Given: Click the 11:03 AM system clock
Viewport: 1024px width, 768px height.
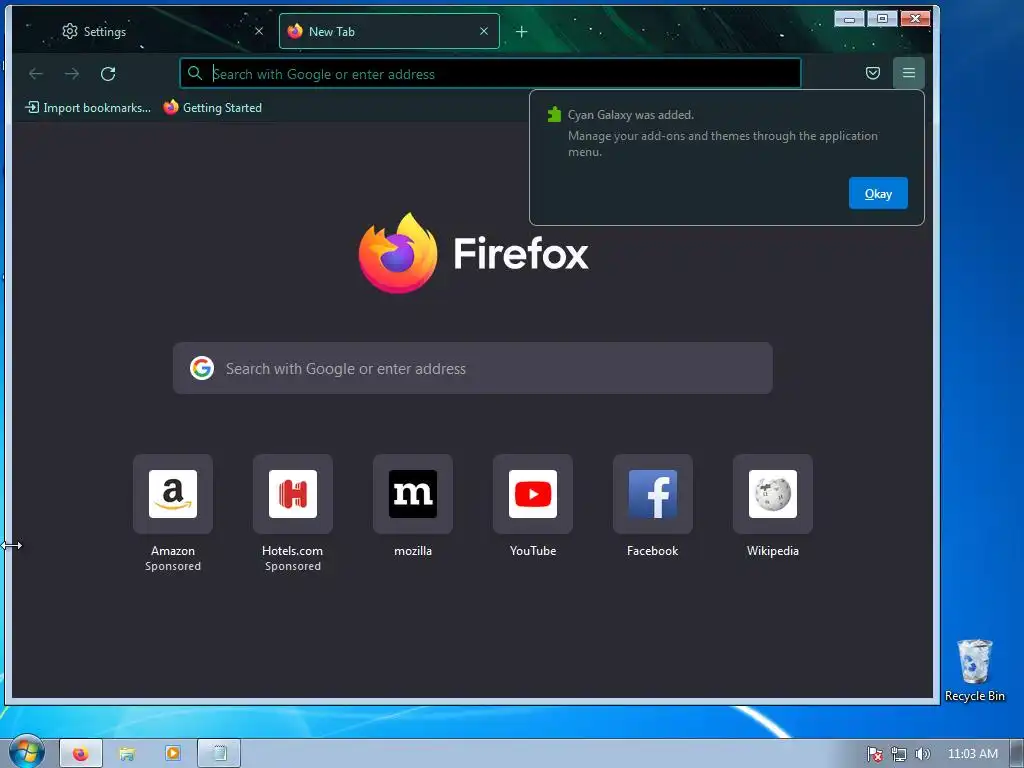Looking at the screenshot, I should coord(972,754).
